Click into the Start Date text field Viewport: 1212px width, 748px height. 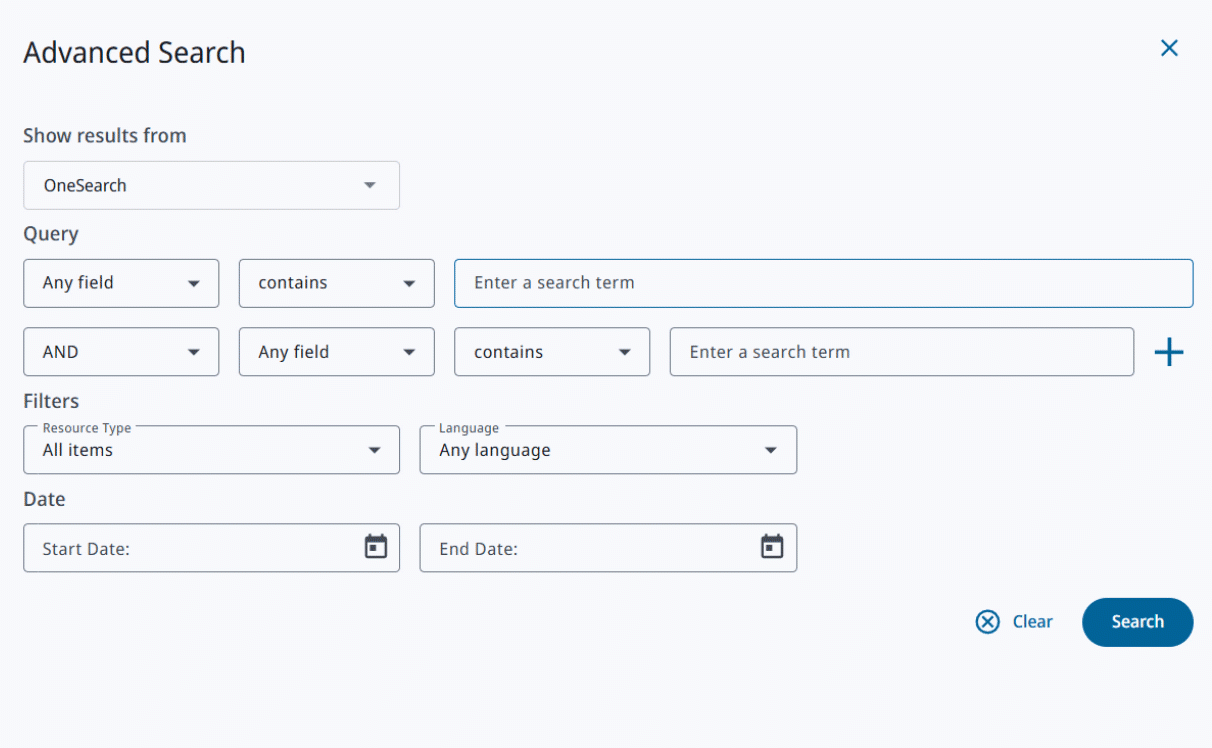pos(190,548)
